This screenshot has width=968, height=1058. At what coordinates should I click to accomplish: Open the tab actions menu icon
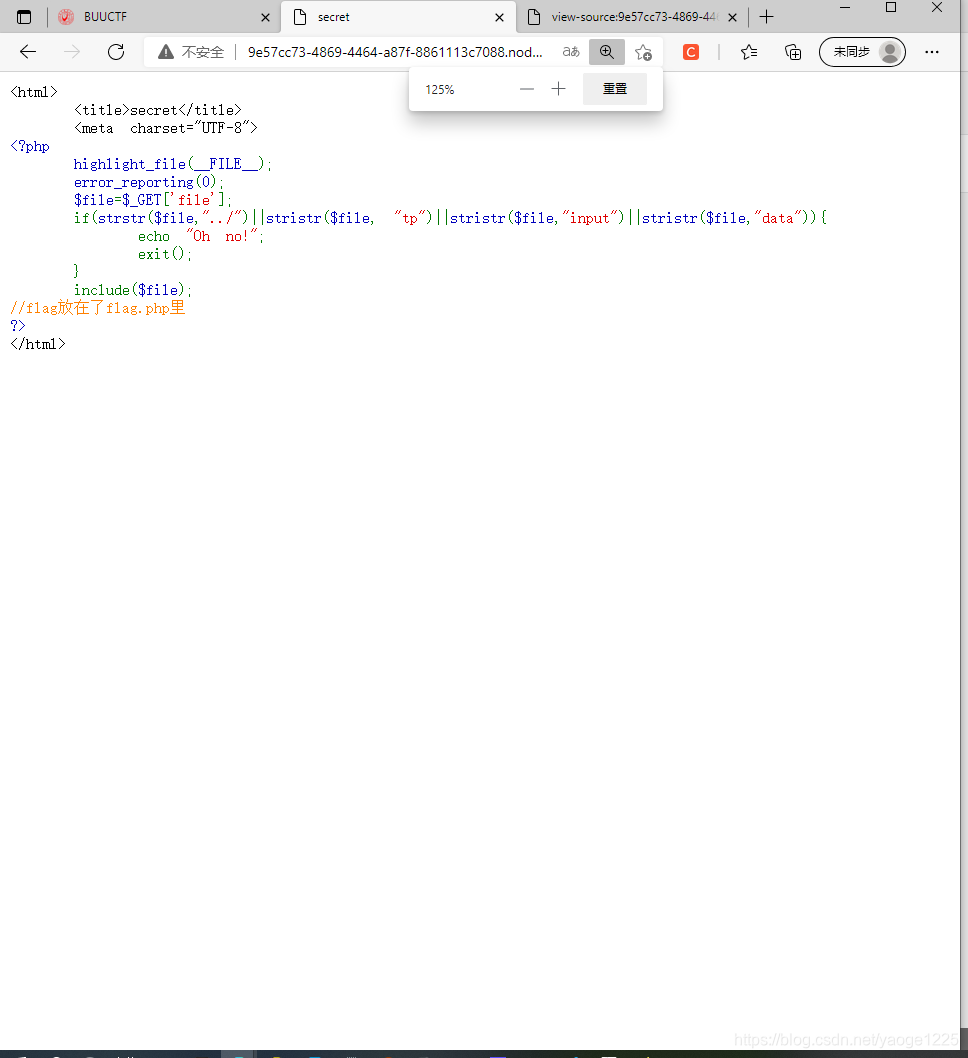click(24, 17)
